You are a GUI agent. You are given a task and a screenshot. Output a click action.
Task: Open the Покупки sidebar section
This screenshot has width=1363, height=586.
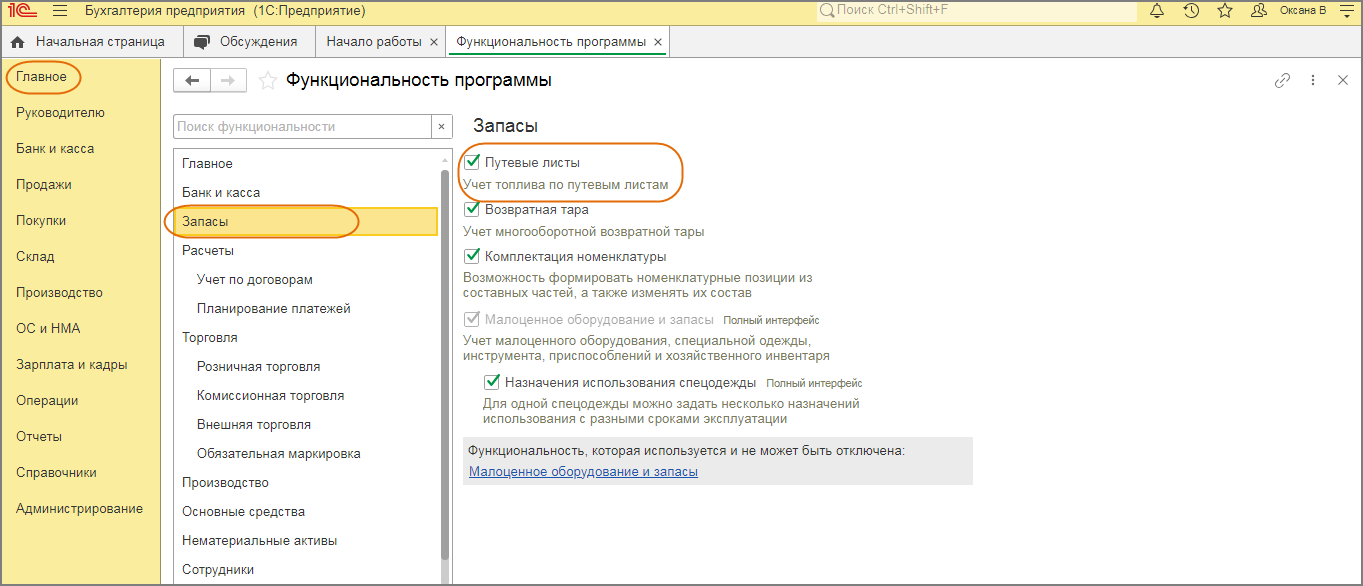pyautogui.click(x=41, y=221)
